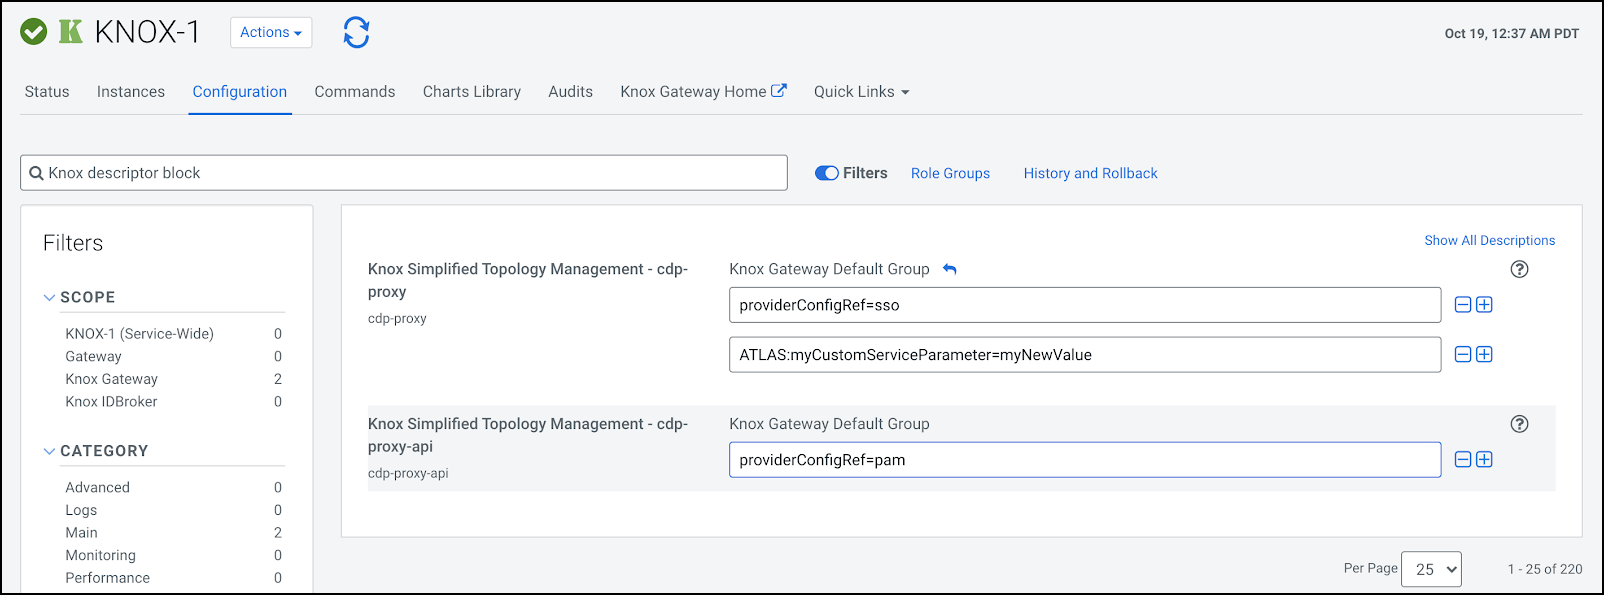Viewport: 1604px width, 595px height.
Task: Open the Actions dropdown
Action: (x=271, y=32)
